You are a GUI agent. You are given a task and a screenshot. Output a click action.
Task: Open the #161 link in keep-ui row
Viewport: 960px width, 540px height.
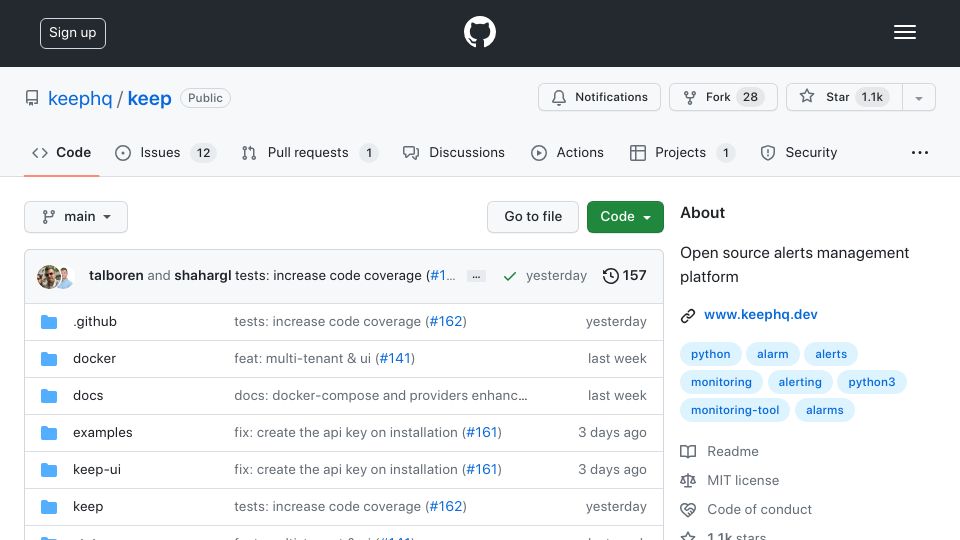tap(482, 470)
